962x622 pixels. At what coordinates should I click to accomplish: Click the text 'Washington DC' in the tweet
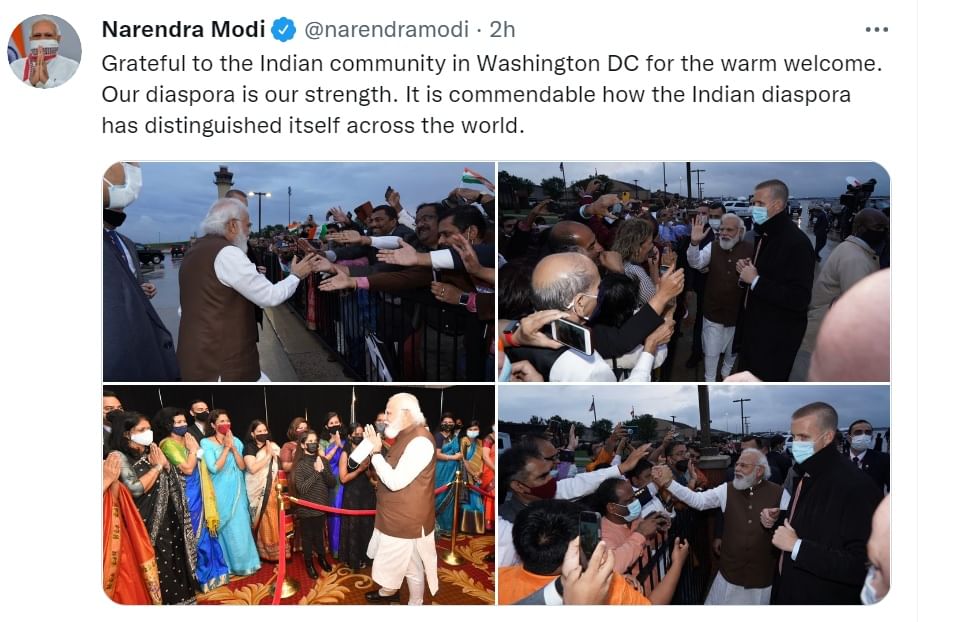(x=558, y=64)
